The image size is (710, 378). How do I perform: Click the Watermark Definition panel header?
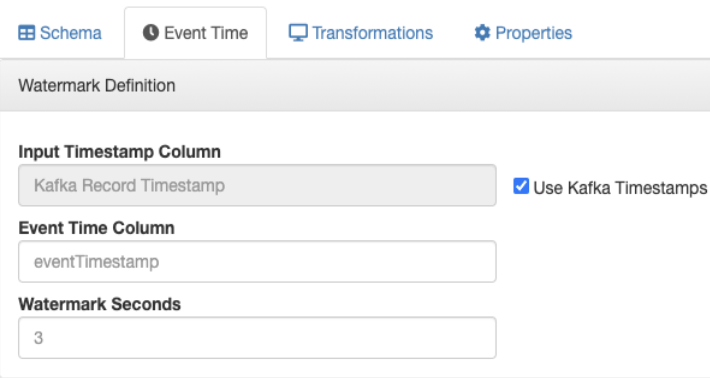point(355,85)
